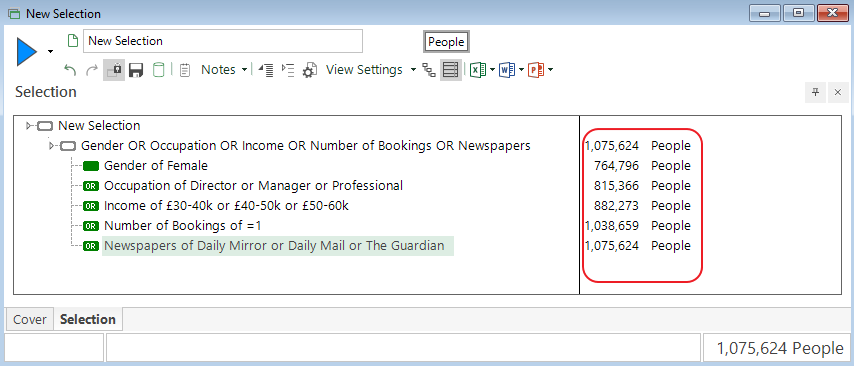Click the OR badge beside Occupation row
Screen dimensions: 854x366
pos(91,186)
